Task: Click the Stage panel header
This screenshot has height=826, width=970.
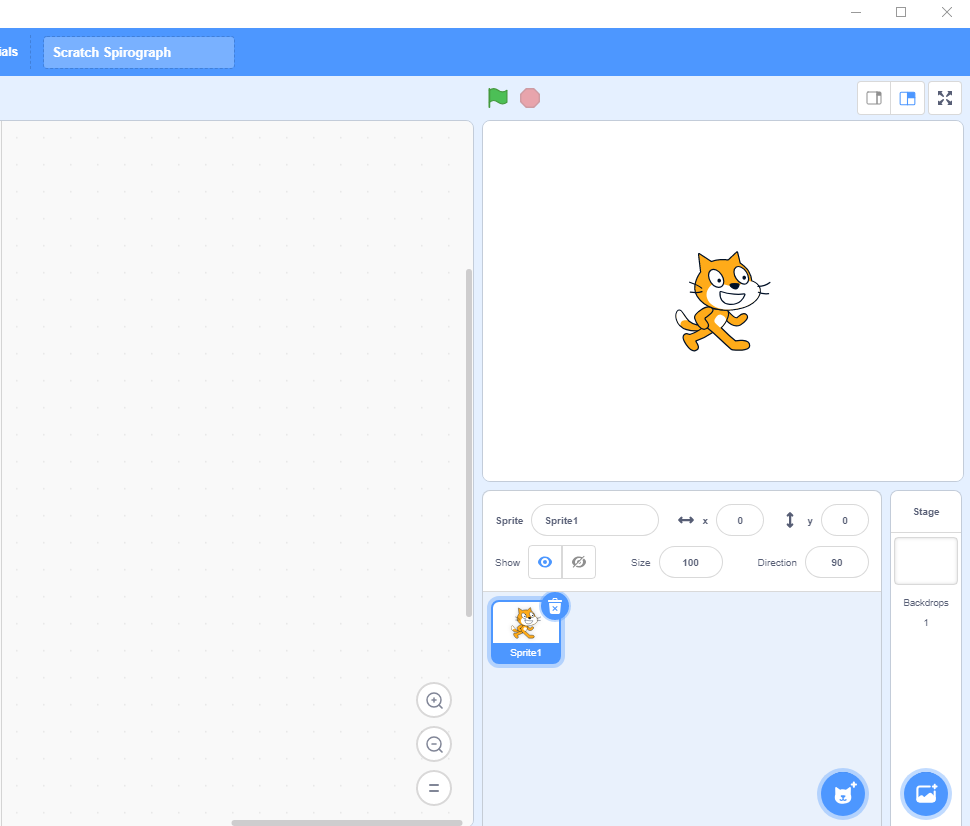Action: (x=925, y=512)
